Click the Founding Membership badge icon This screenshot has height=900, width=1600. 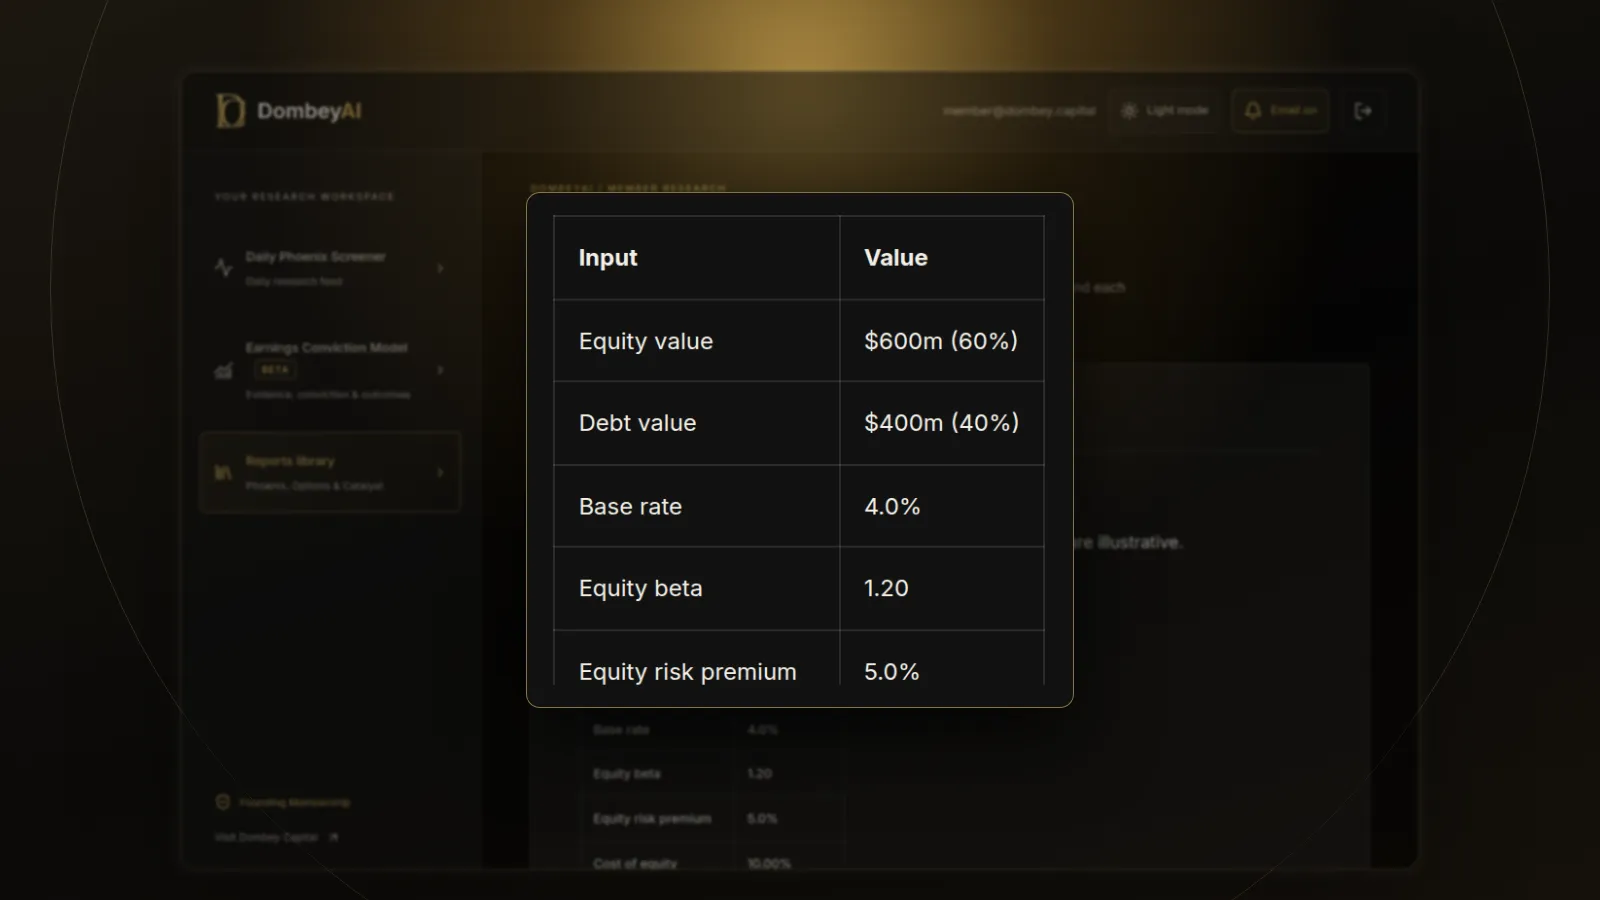[223, 802]
